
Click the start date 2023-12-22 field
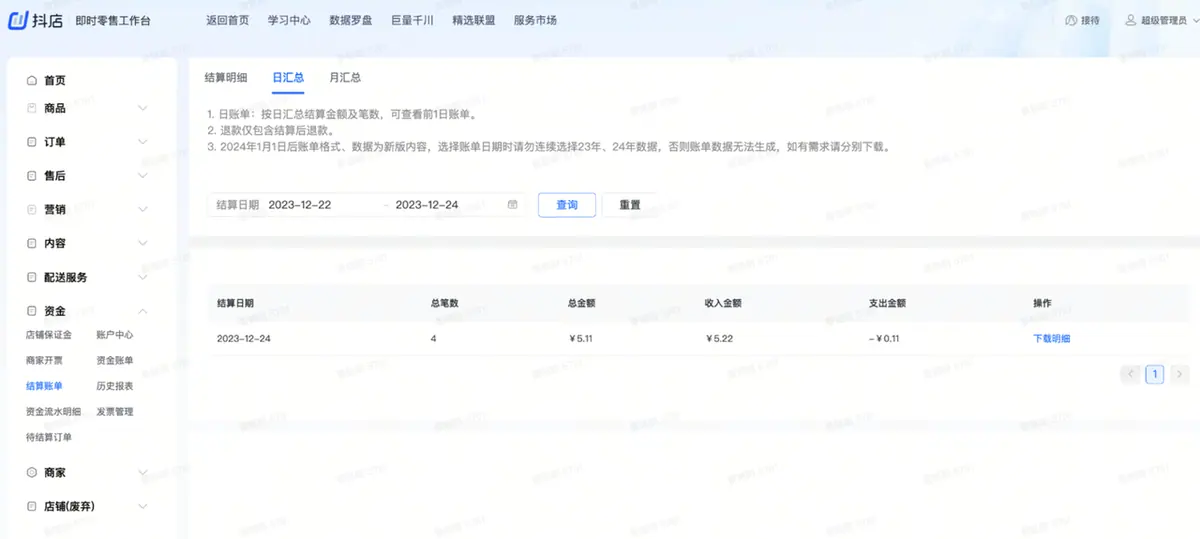point(300,204)
